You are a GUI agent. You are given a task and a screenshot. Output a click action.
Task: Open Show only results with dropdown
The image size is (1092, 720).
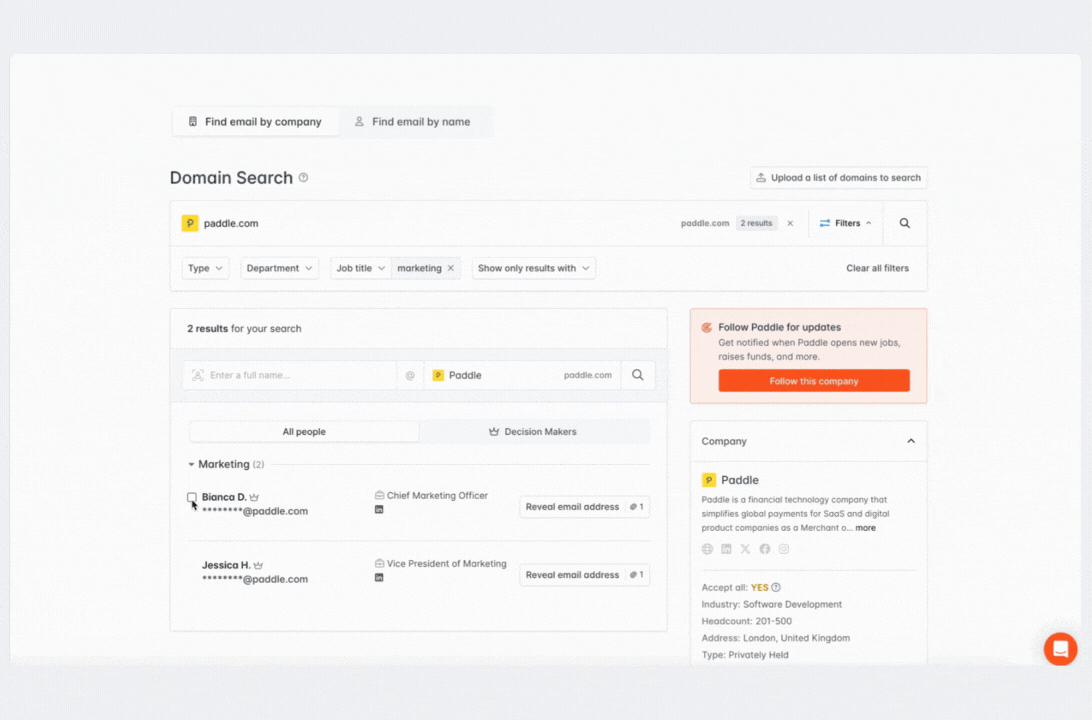(x=533, y=268)
